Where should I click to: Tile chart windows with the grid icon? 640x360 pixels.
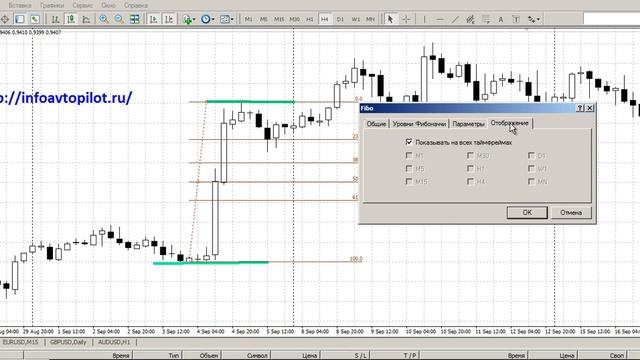coord(135,19)
